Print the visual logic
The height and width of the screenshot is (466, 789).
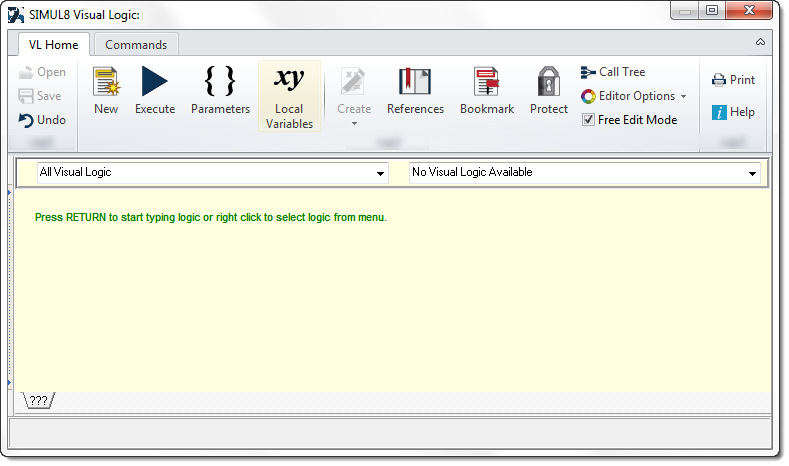point(733,80)
